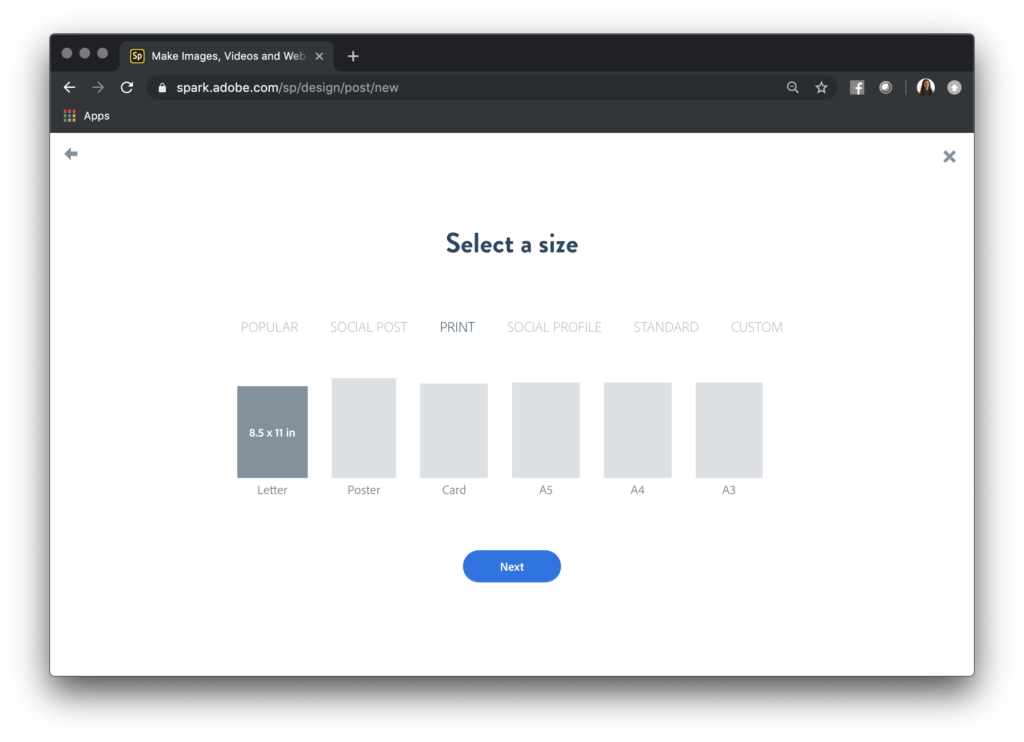Open the Social Profile tab
This screenshot has height=742, width=1024.
(554, 327)
